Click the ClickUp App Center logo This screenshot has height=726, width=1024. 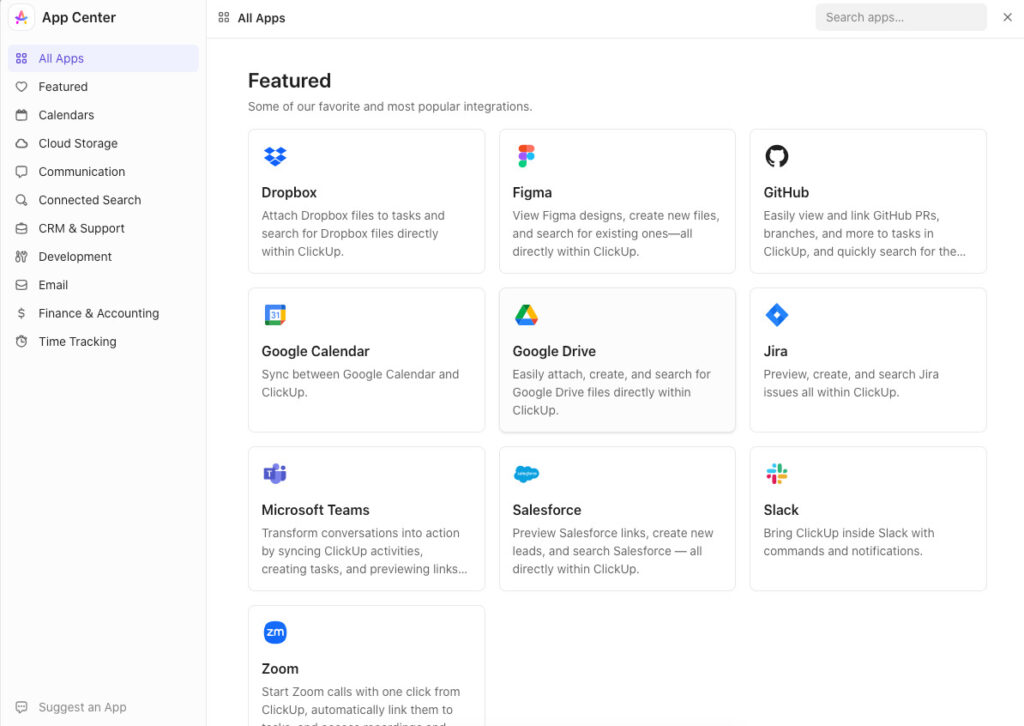click(22, 18)
